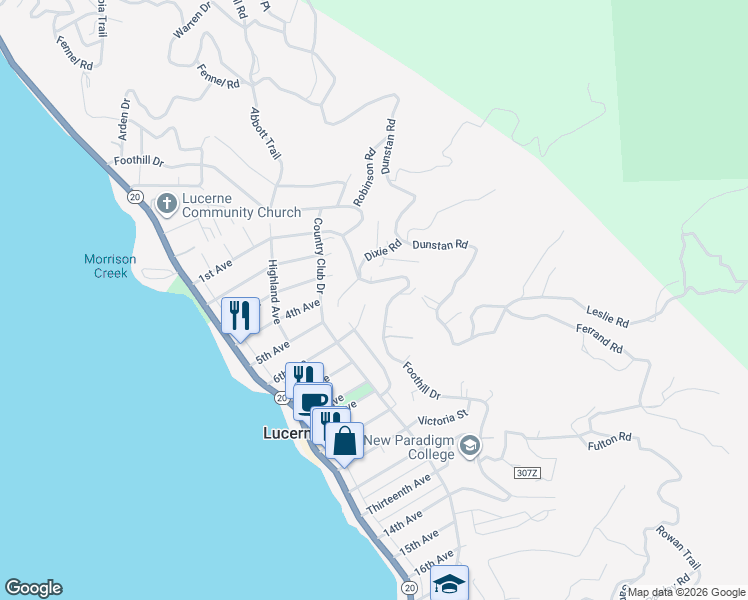Click the Lucerne Community Church label

[x=241, y=206]
